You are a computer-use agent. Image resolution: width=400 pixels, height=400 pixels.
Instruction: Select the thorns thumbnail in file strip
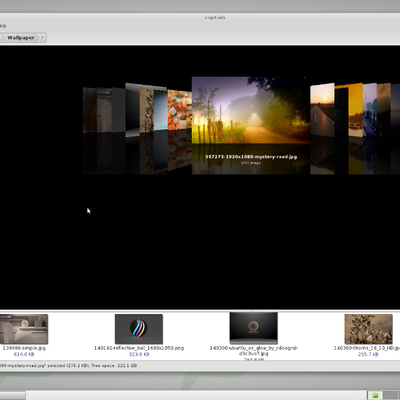pyautogui.click(x=368, y=329)
